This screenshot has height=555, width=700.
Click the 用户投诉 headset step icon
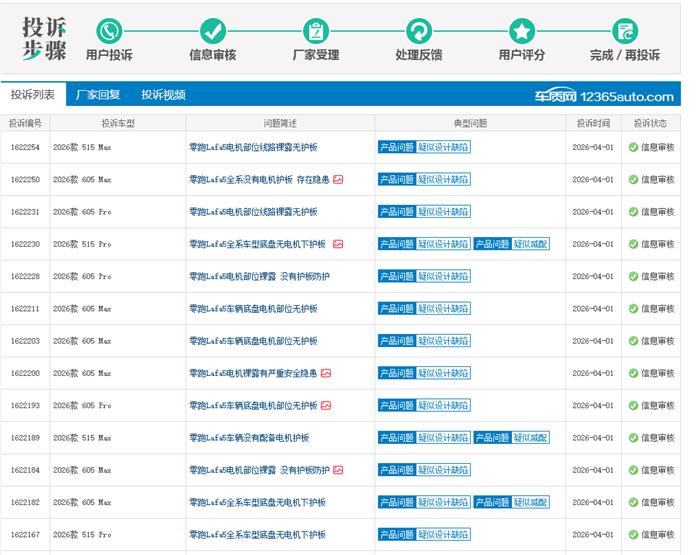point(109,31)
